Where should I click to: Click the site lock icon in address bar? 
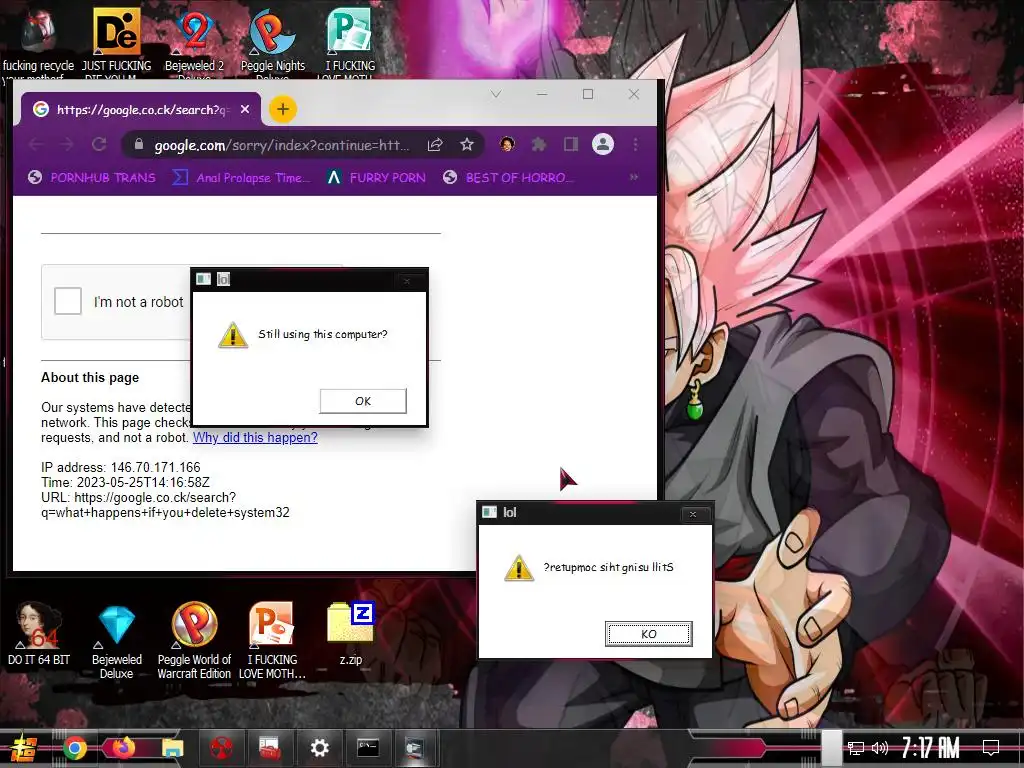(x=138, y=144)
